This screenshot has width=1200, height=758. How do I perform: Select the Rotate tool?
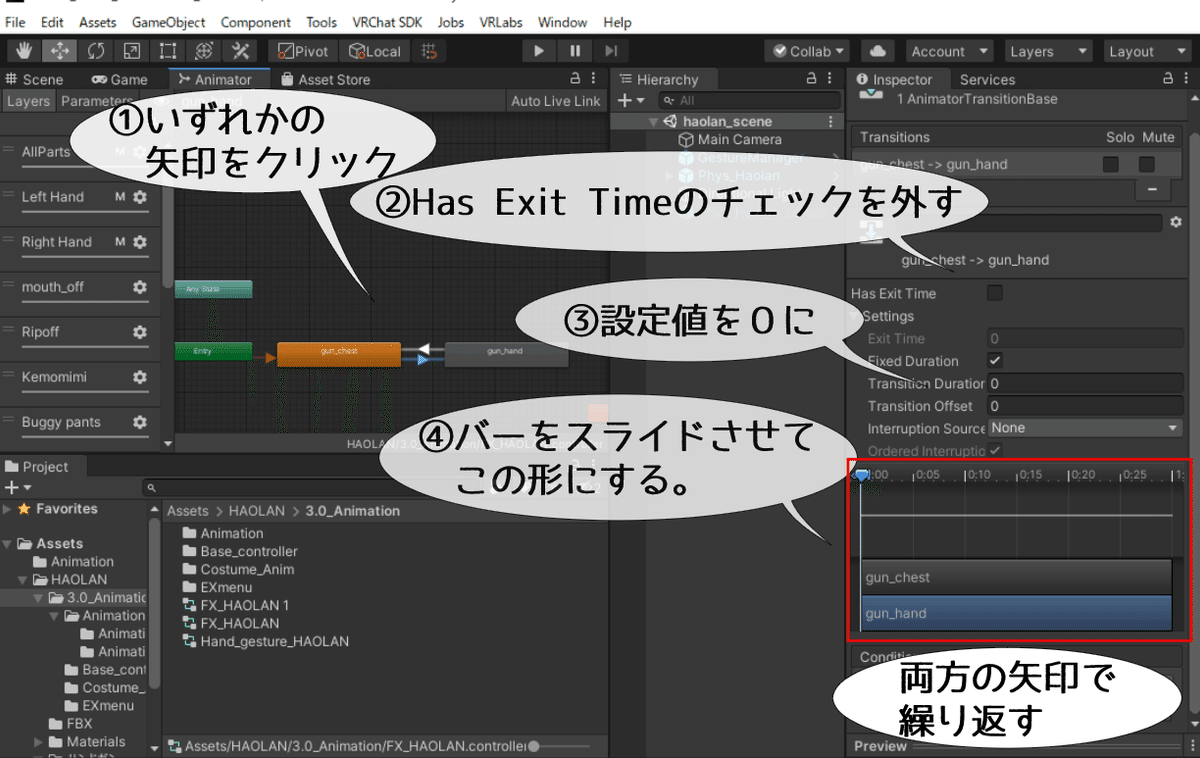click(96, 51)
